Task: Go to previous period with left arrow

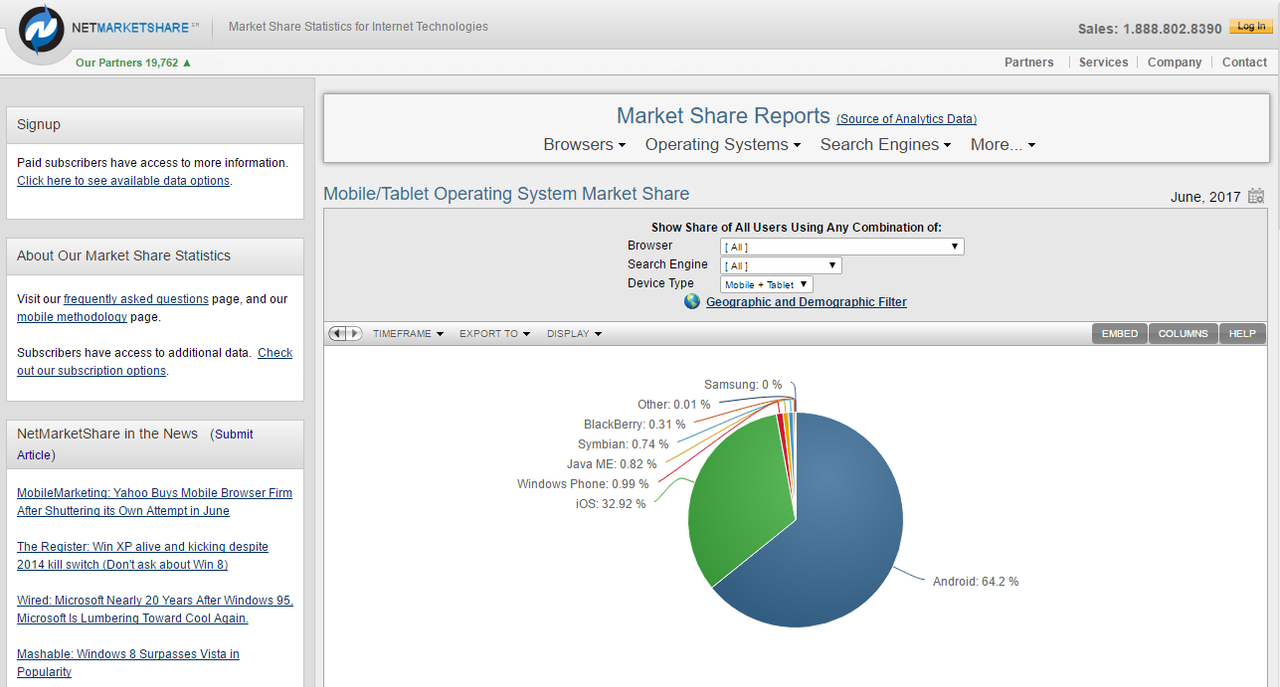Action: [x=337, y=333]
